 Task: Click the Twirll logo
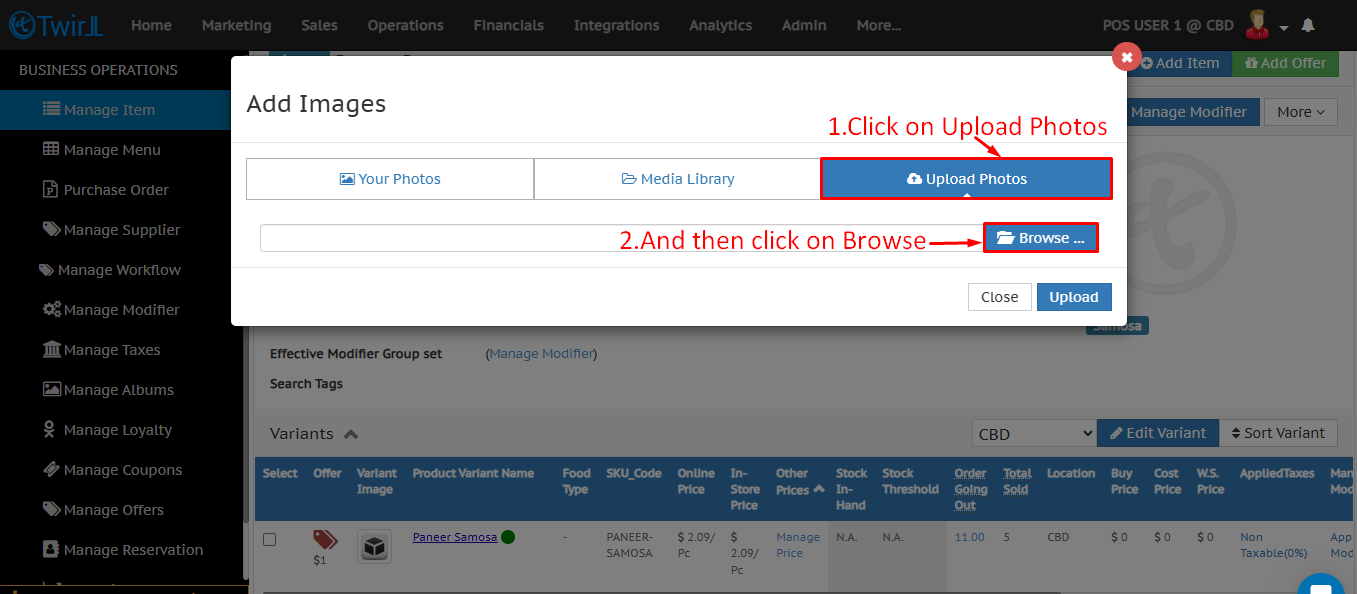coord(56,25)
